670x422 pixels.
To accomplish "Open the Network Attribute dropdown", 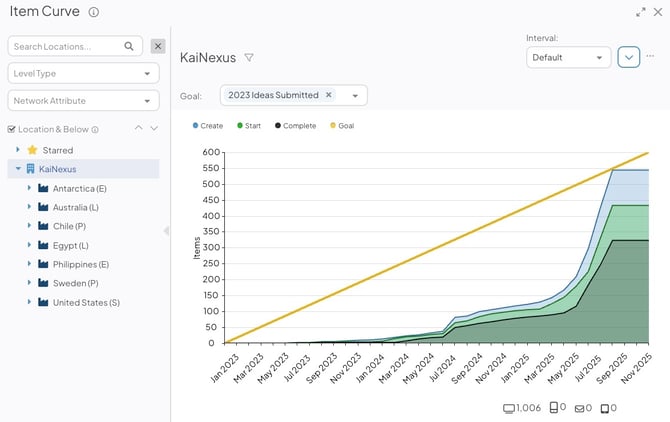I will pyautogui.click(x=84, y=101).
